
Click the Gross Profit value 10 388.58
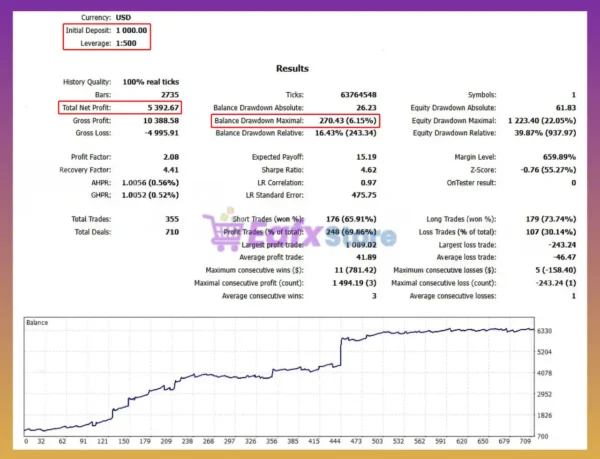[161, 120]
